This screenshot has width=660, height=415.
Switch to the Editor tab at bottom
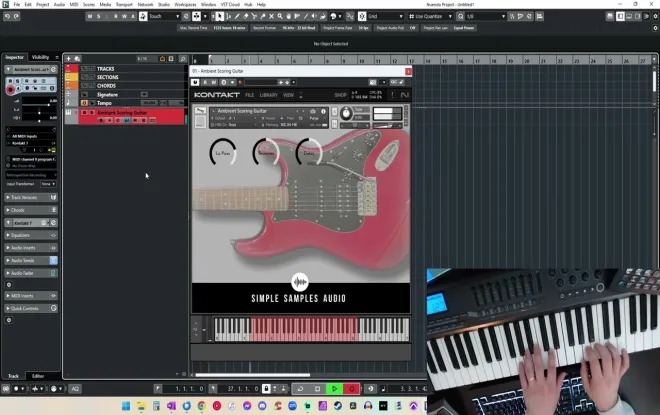38,376
